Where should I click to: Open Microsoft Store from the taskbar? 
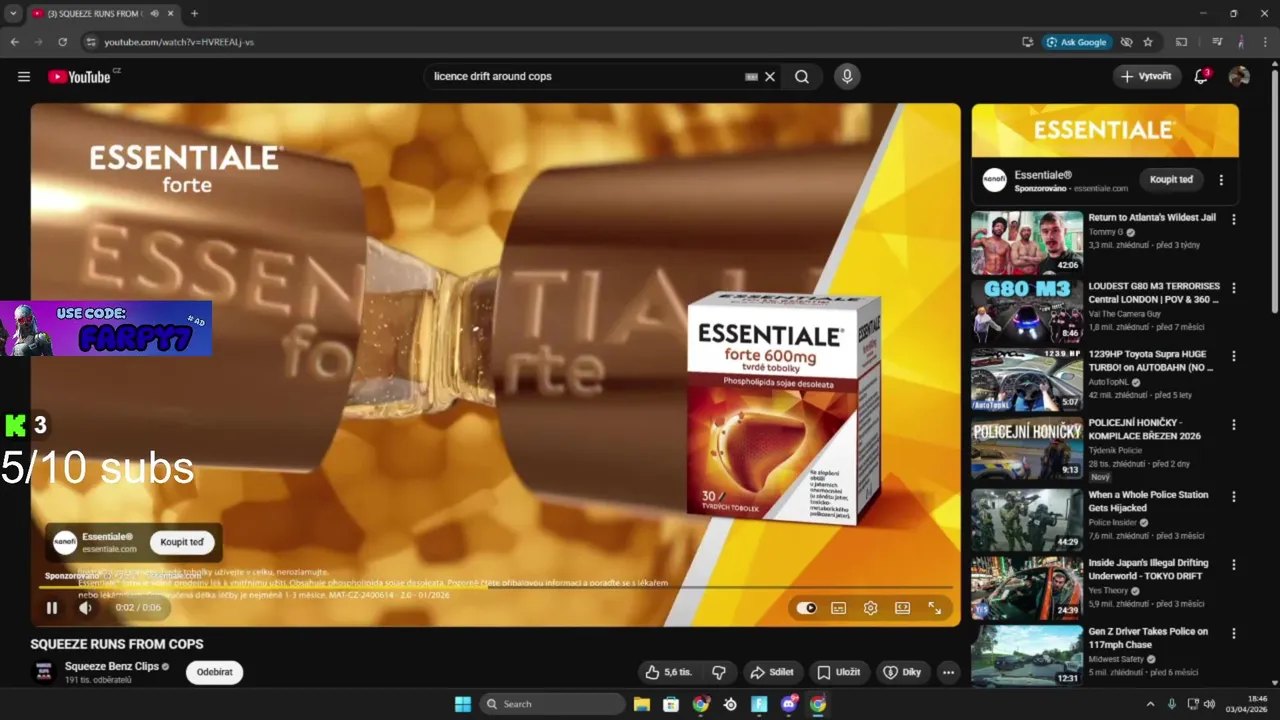[x=671, y=704]
